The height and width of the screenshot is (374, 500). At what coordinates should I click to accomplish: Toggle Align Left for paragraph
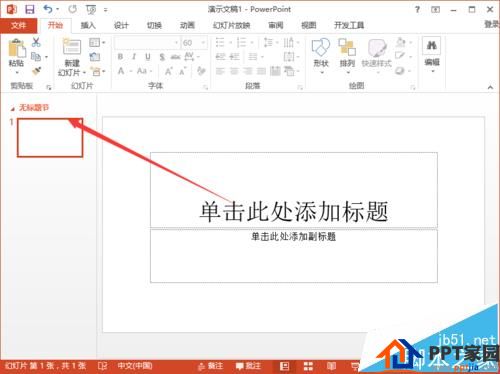click(220, 71)
